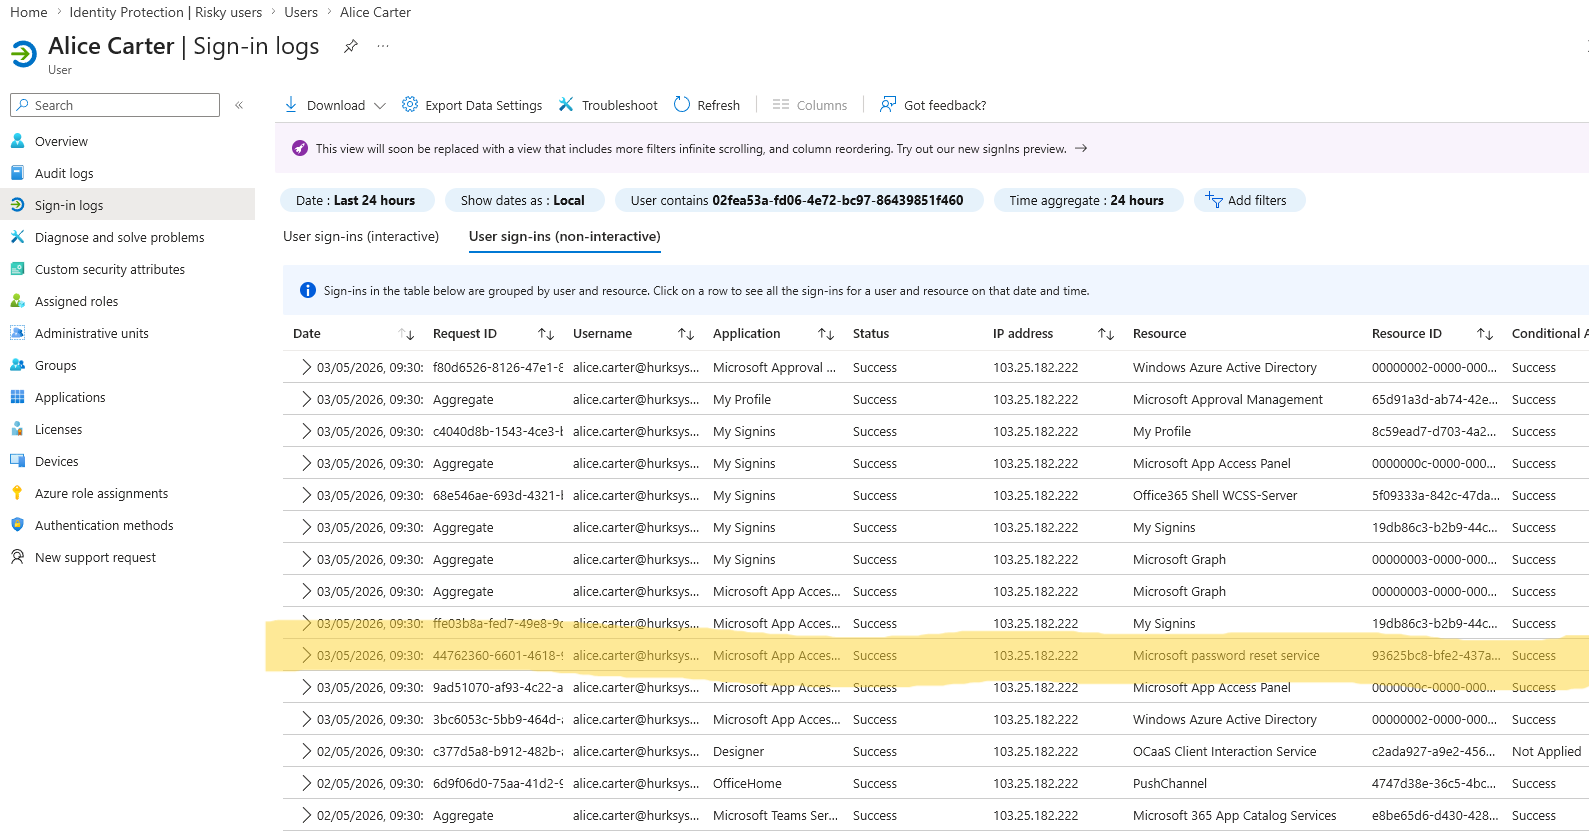Open the ellipsis more options menu

click(x=383, y=46)
